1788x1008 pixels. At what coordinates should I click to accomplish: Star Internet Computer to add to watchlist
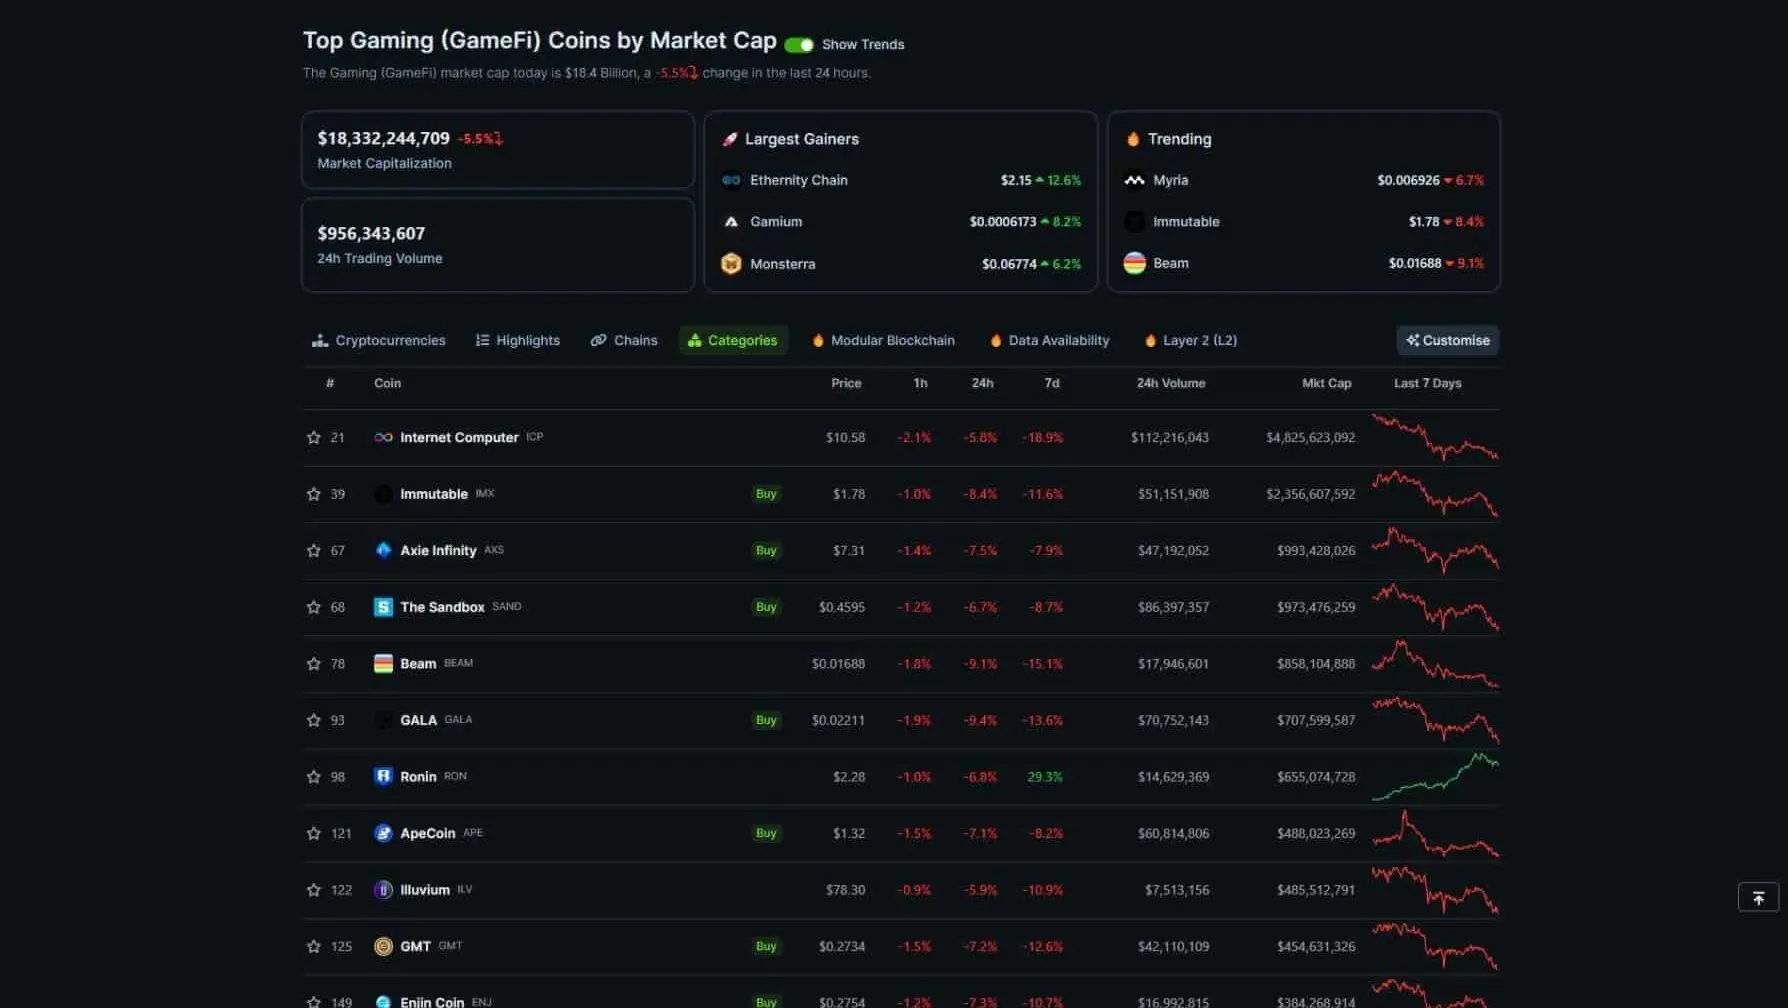(x=312, y=437)
